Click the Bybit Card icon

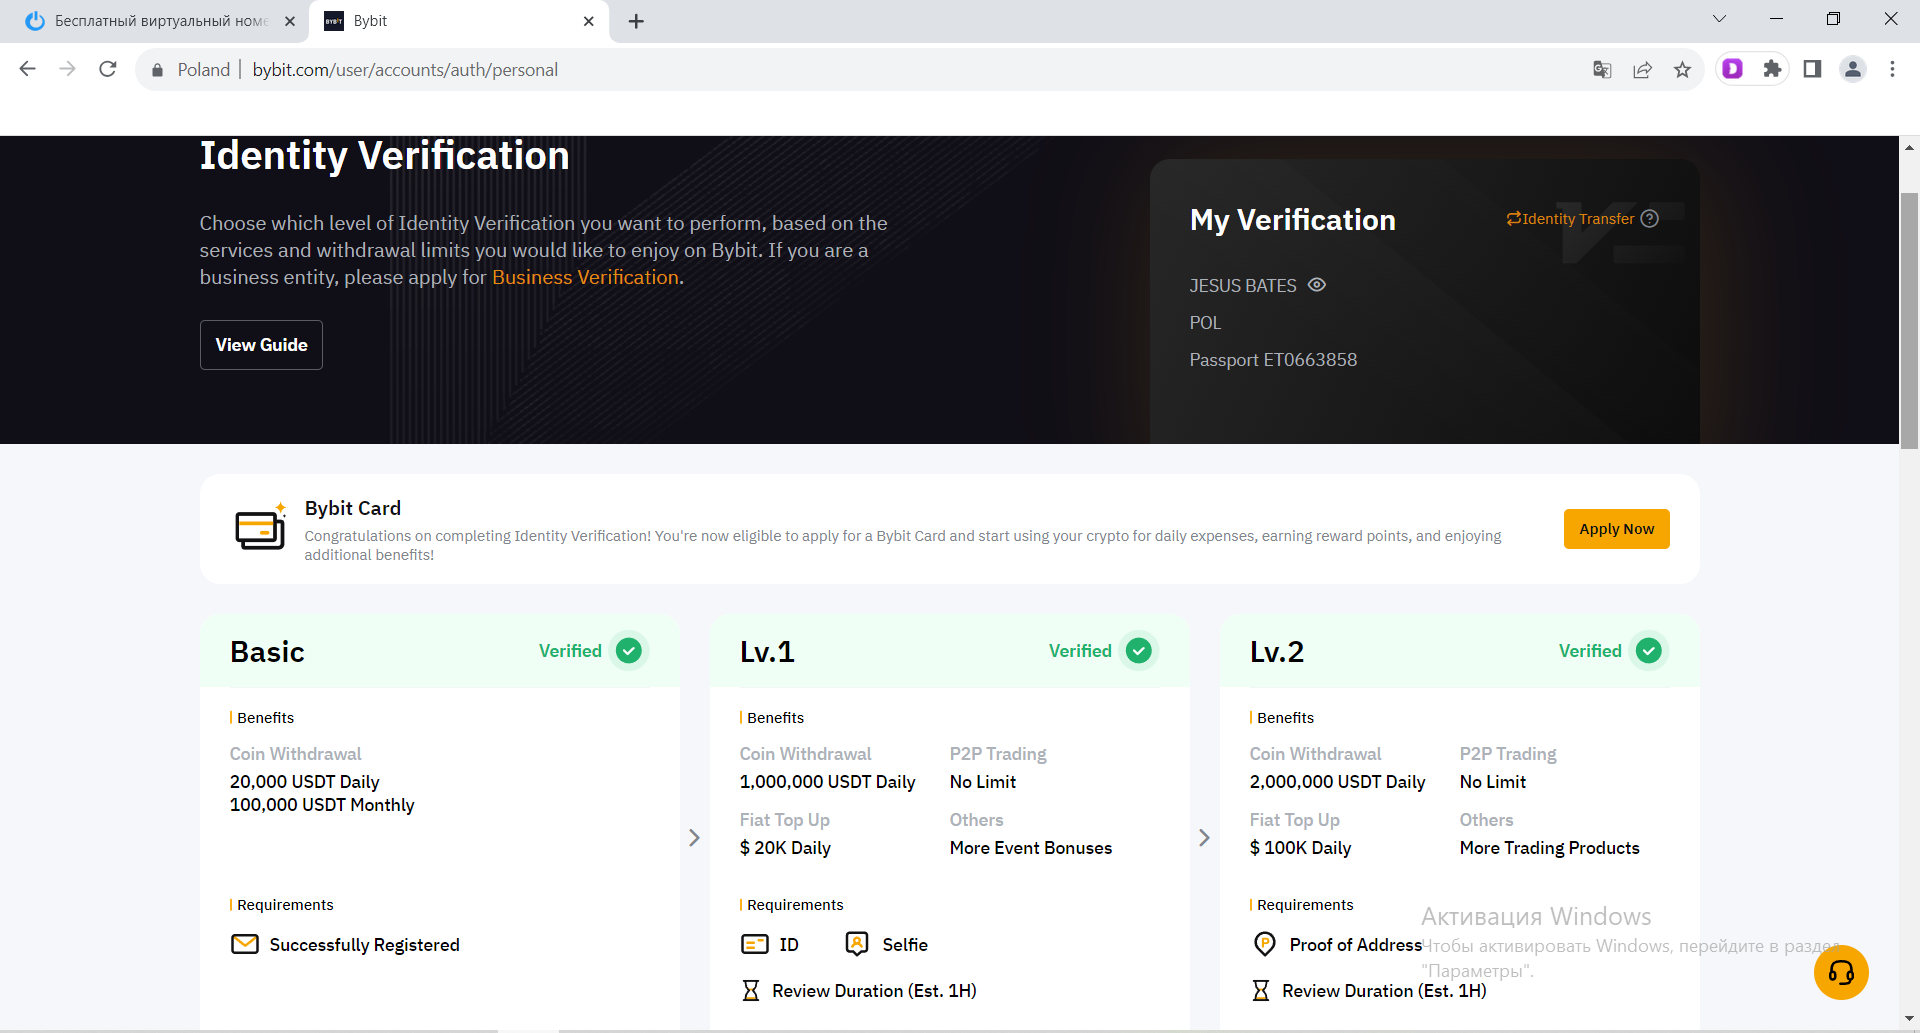260,528
